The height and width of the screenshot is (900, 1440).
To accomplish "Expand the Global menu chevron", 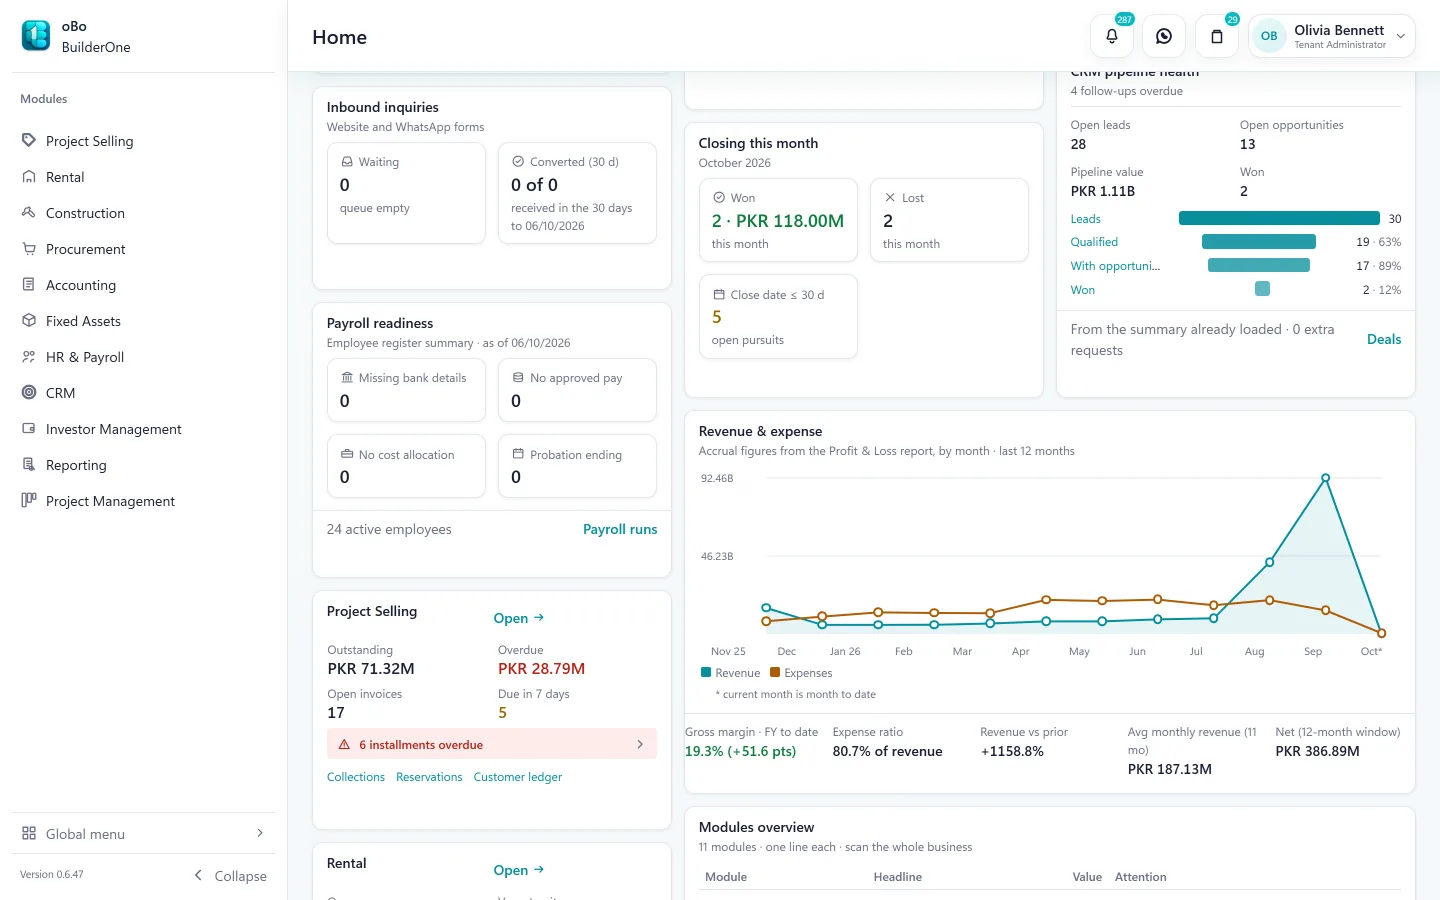I will (260, 833).
